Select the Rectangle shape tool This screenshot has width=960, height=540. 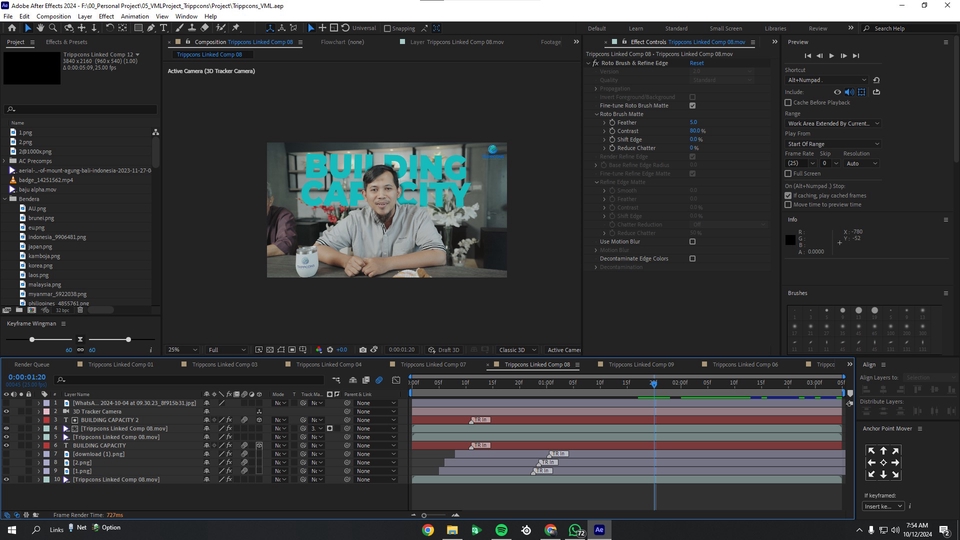coord(138,28)
